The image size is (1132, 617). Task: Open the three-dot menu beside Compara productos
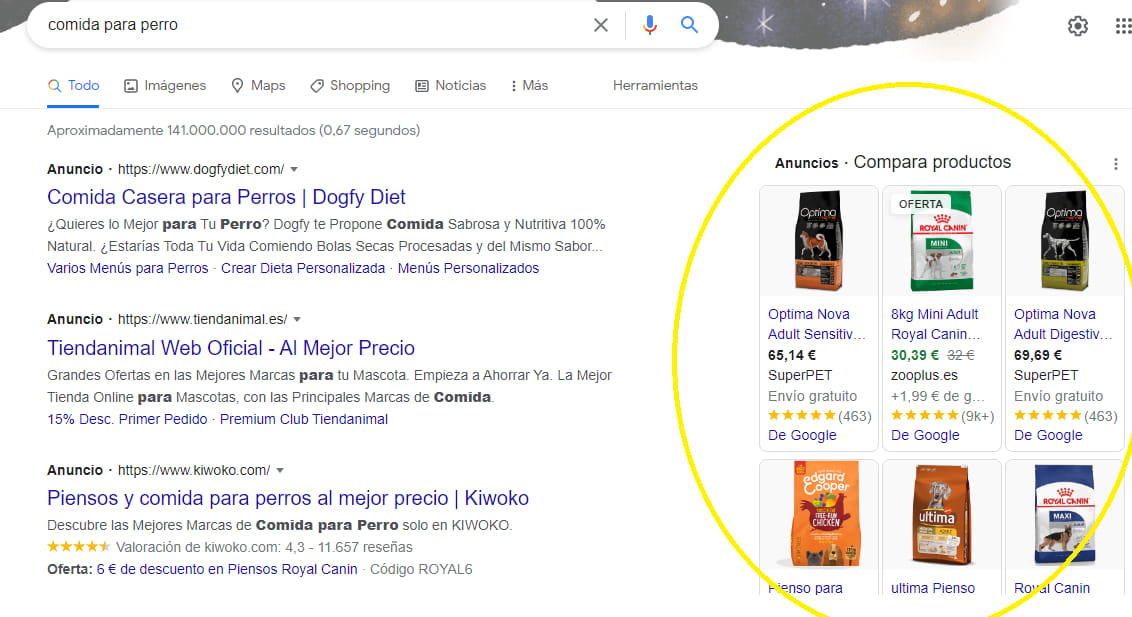tap(1115, 164)
